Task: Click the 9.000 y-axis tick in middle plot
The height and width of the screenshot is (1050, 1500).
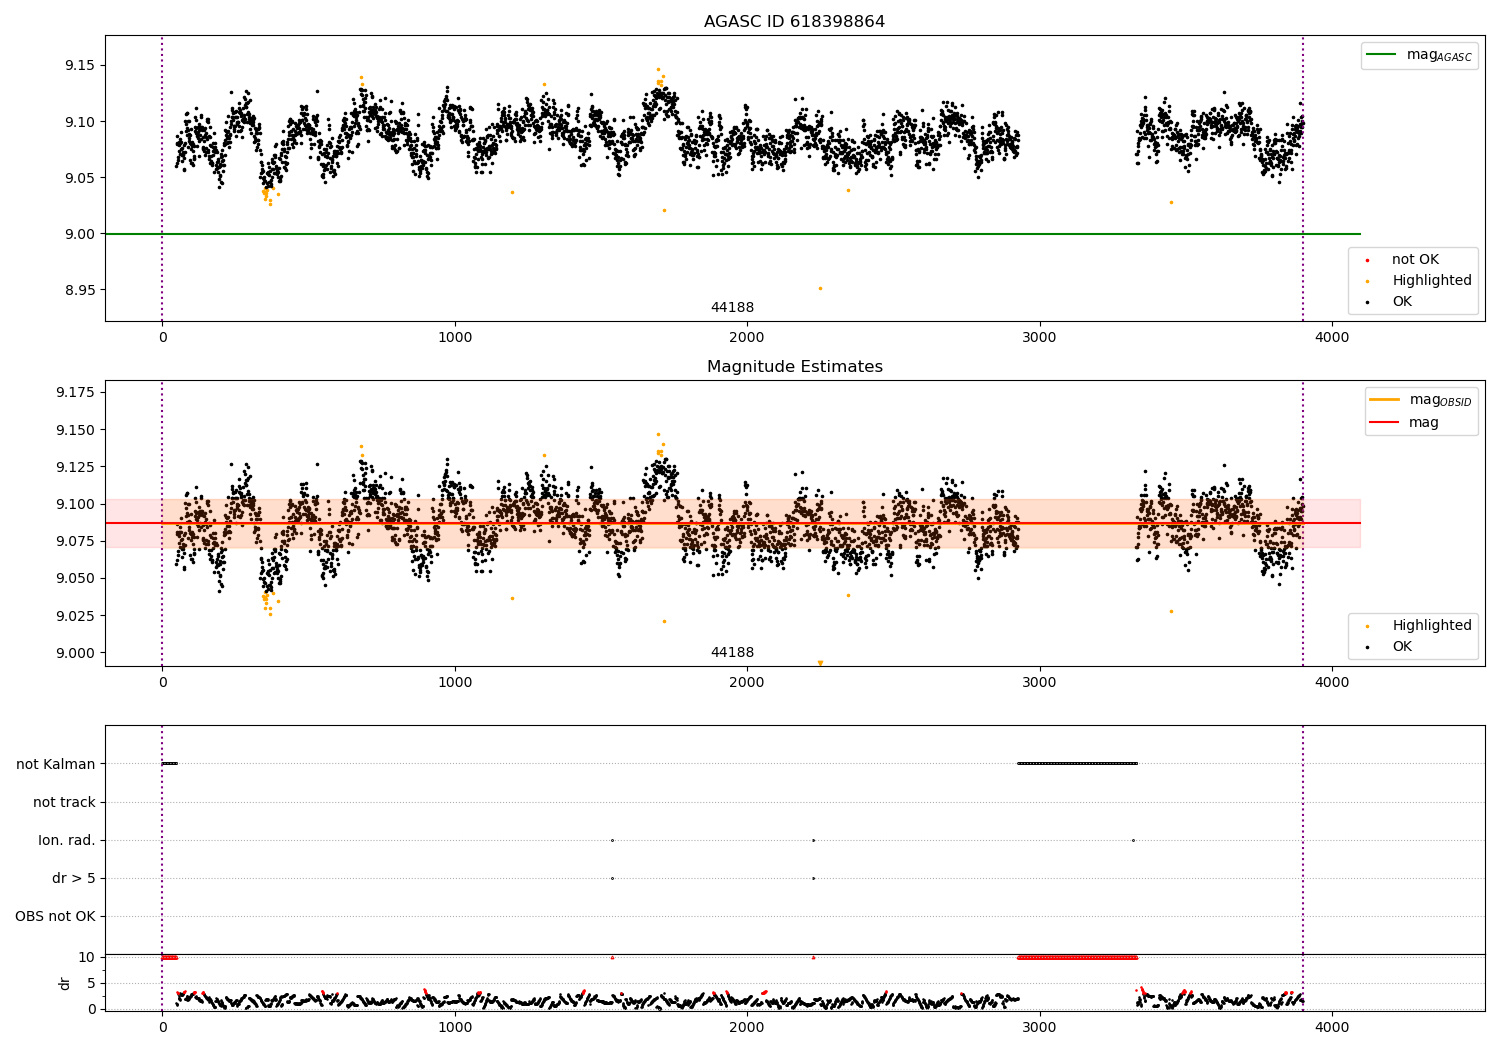Action: click(75, 653)
